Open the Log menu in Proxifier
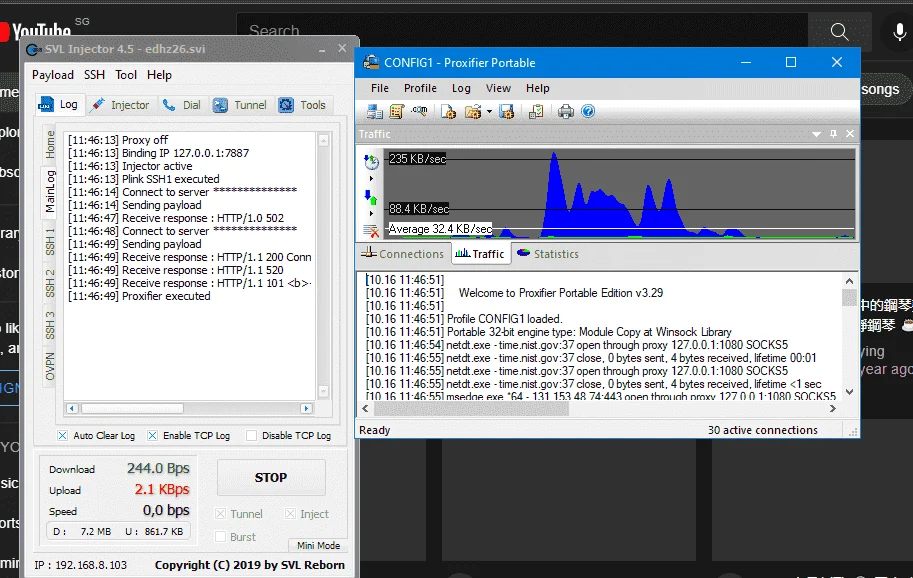The image size is (913, 578). click(461, 88)
